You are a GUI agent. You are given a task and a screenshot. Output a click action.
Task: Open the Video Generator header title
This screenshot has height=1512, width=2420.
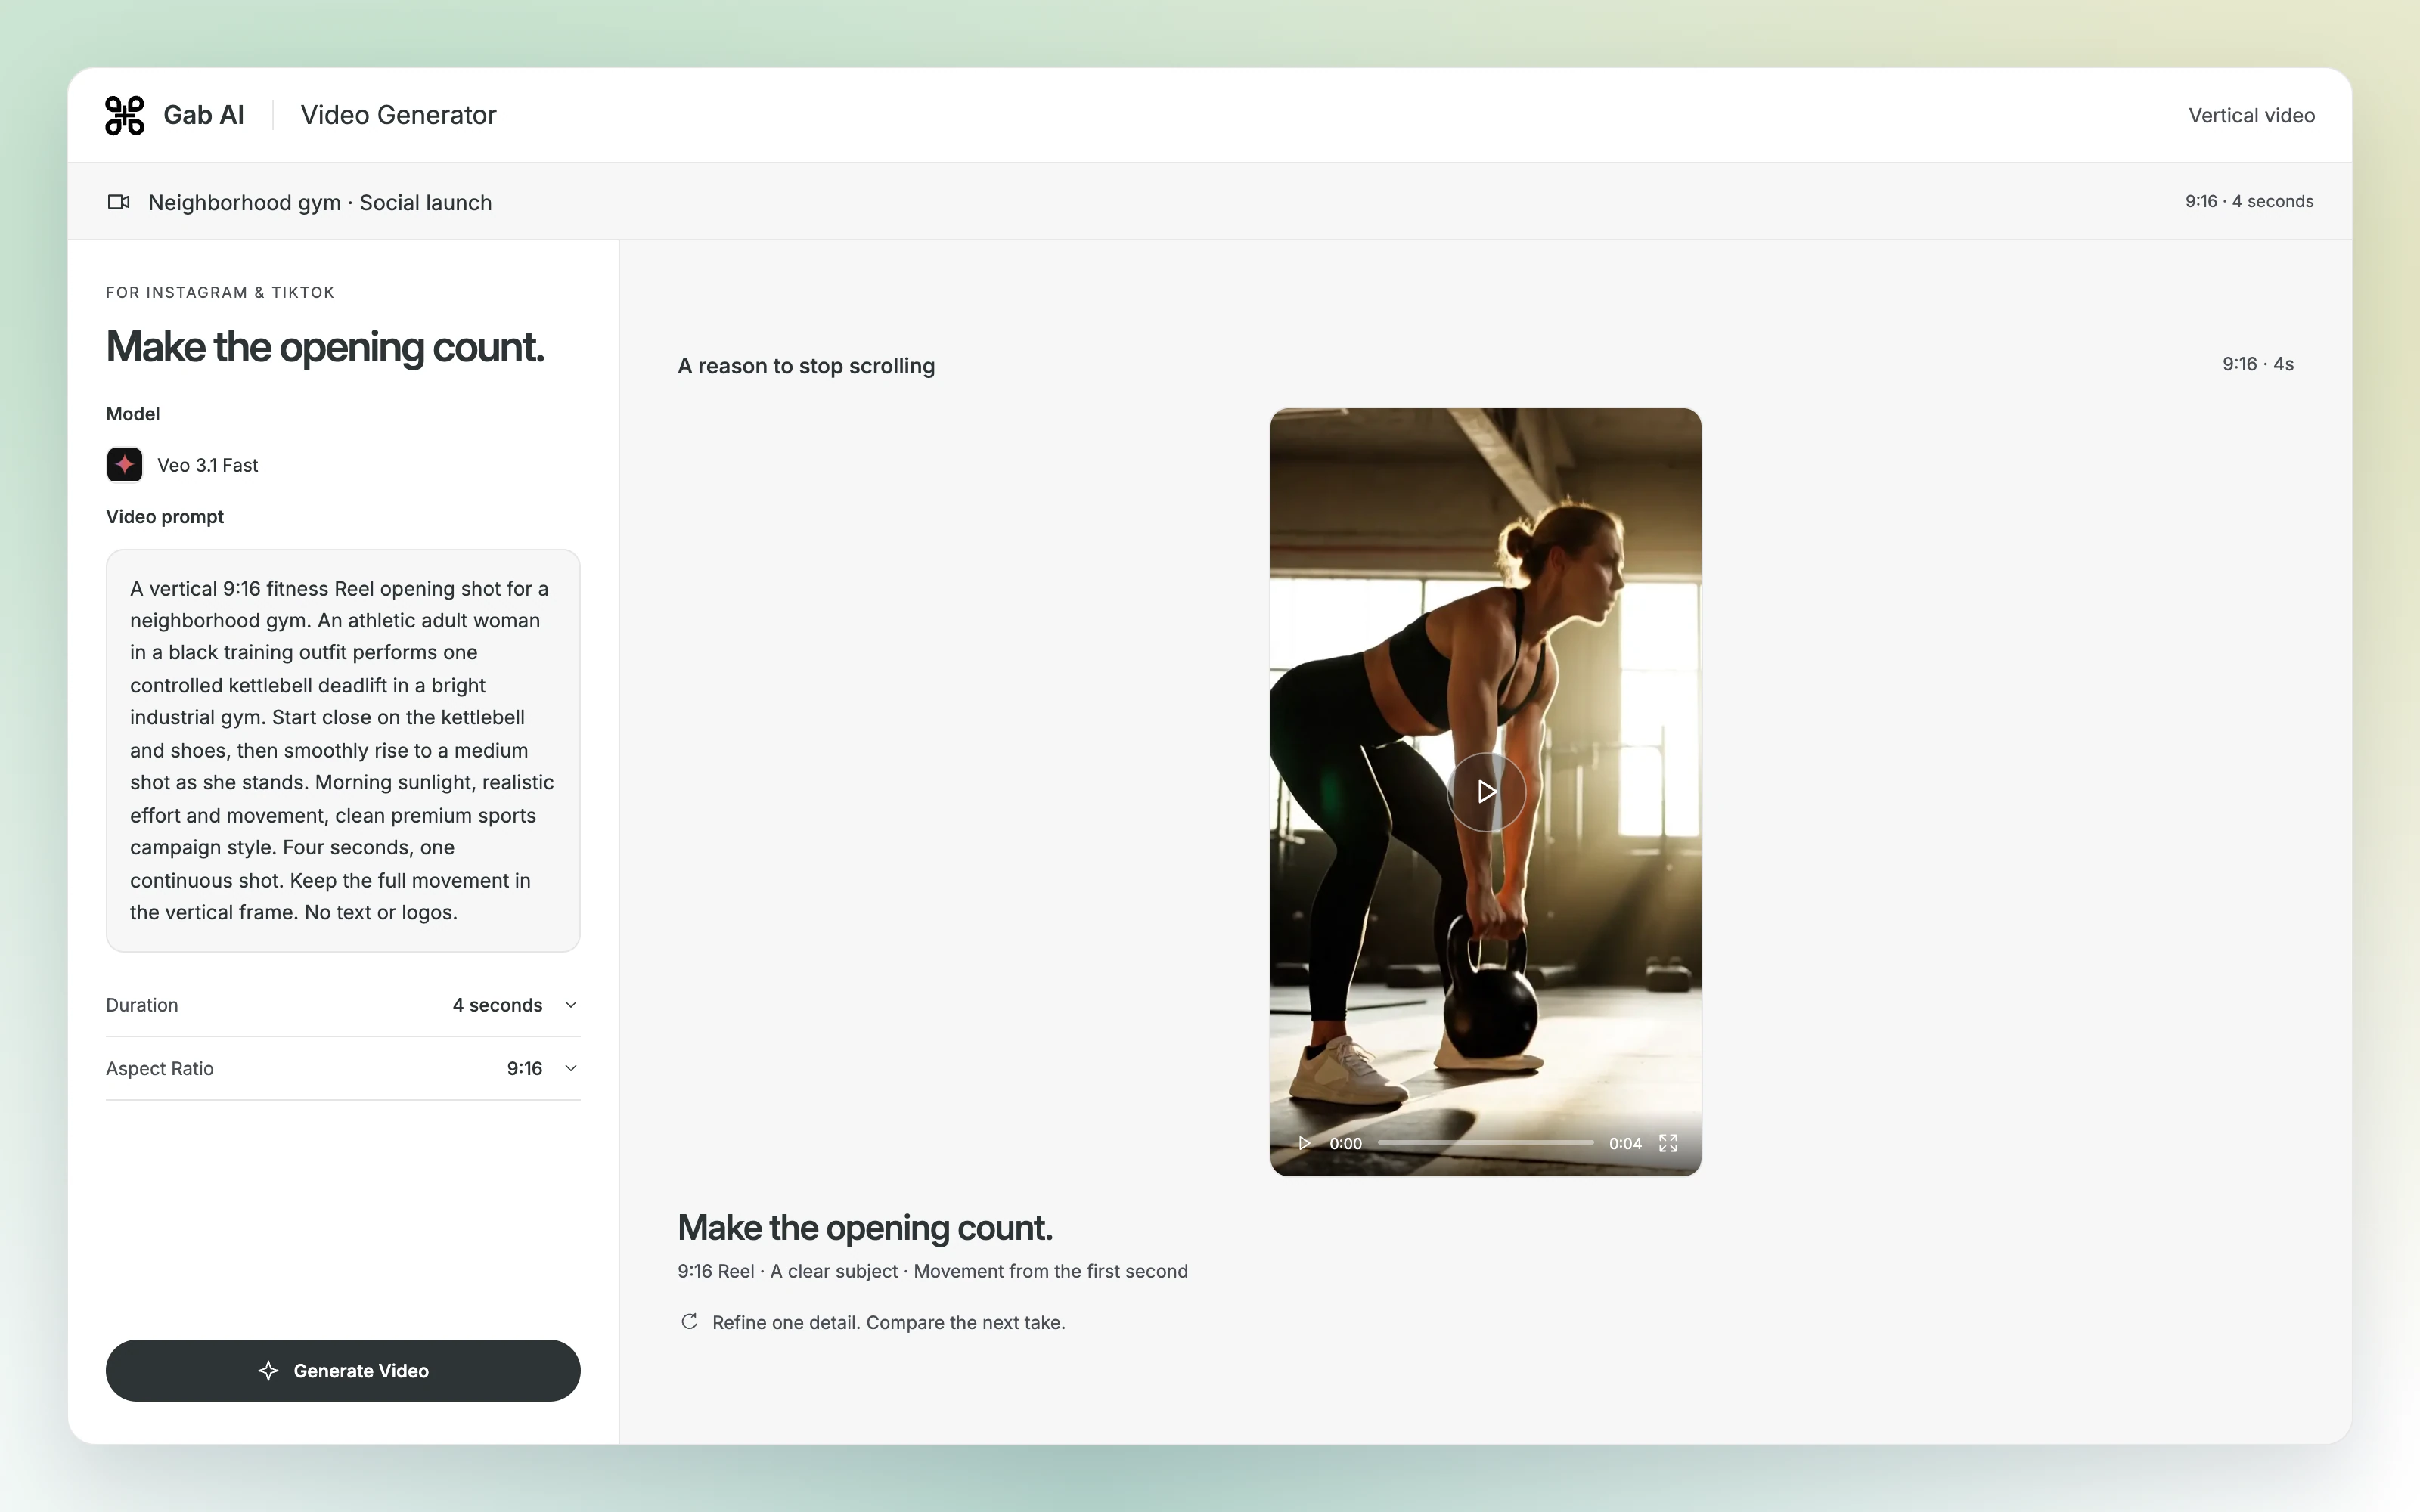[398, 115]
